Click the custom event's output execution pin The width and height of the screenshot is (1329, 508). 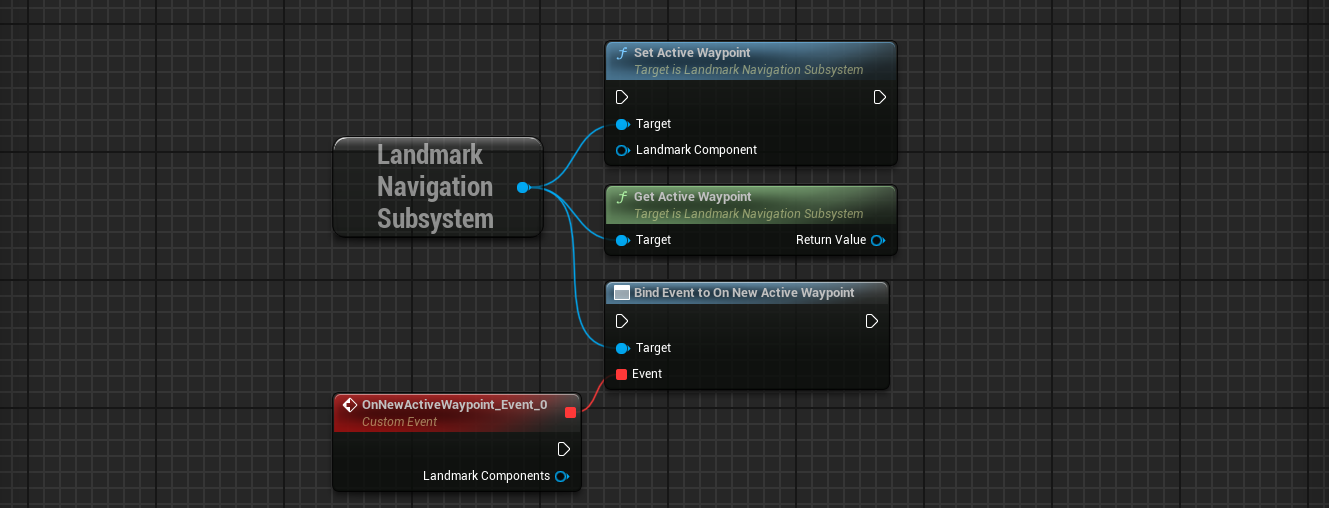(x=564, y=449)
